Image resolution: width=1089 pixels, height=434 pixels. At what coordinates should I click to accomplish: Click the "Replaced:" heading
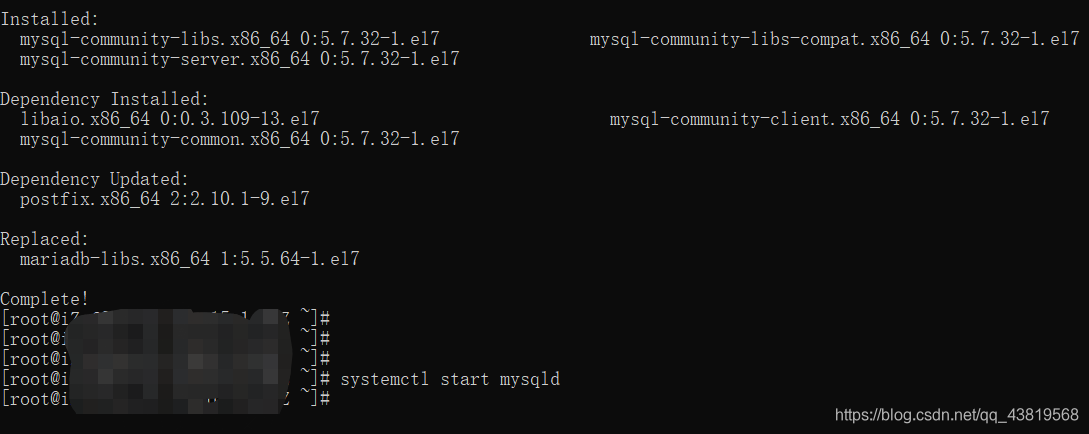[x=45, y=239]
